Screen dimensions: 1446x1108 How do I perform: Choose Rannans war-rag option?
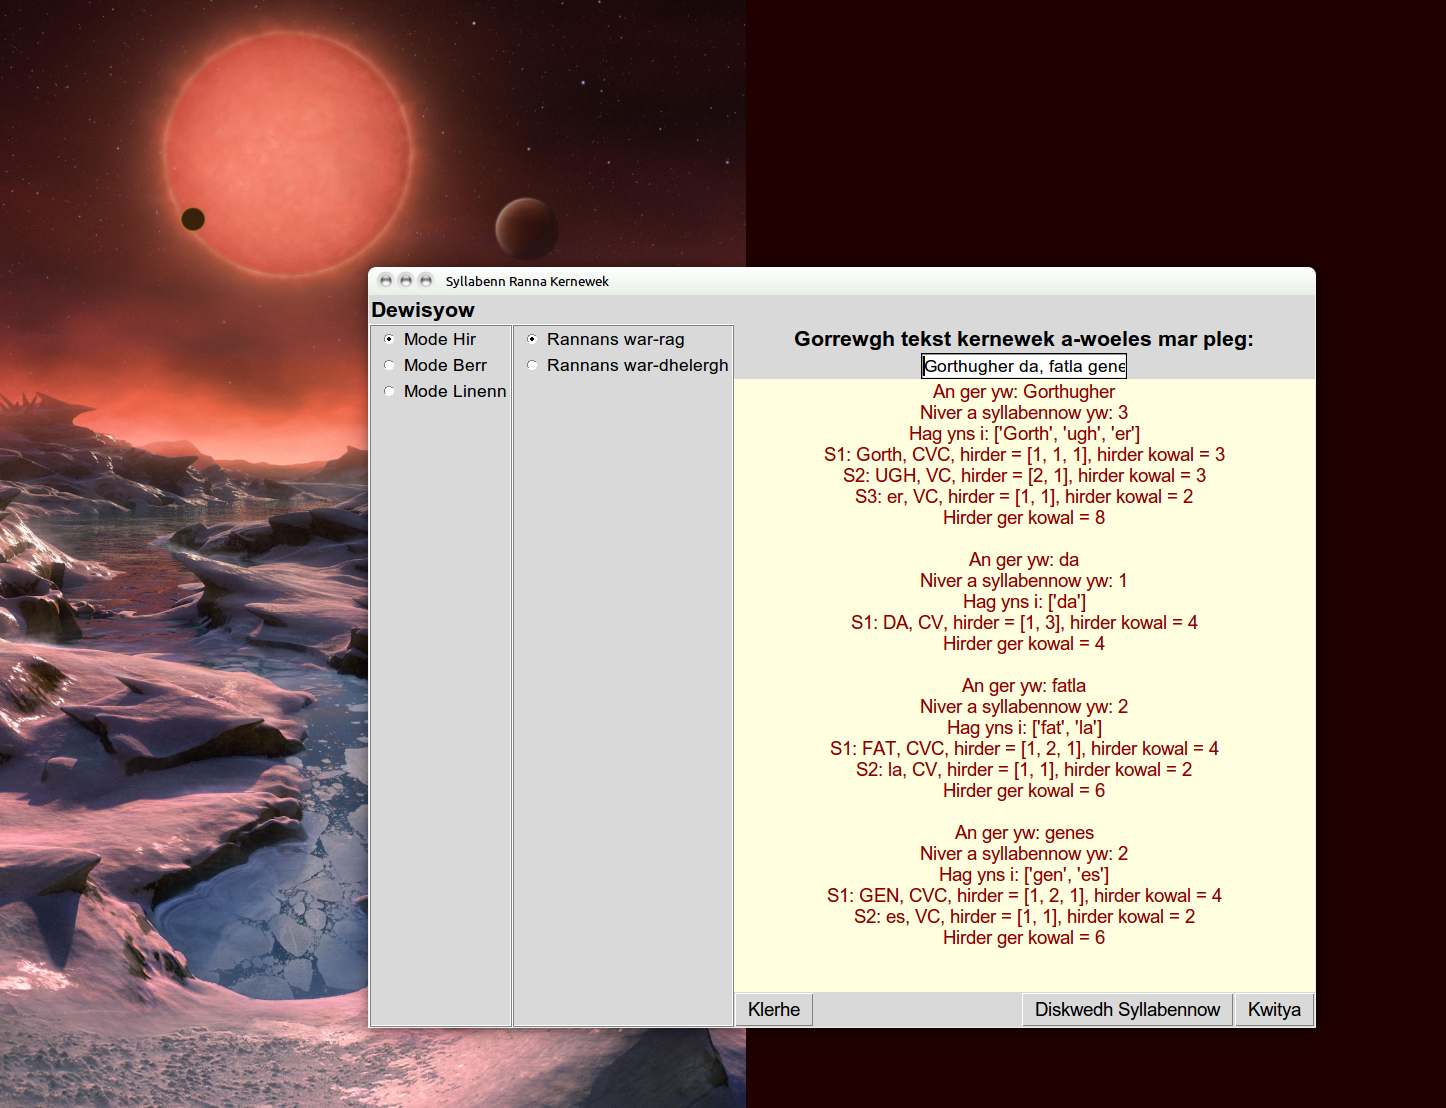coord(532,339)
